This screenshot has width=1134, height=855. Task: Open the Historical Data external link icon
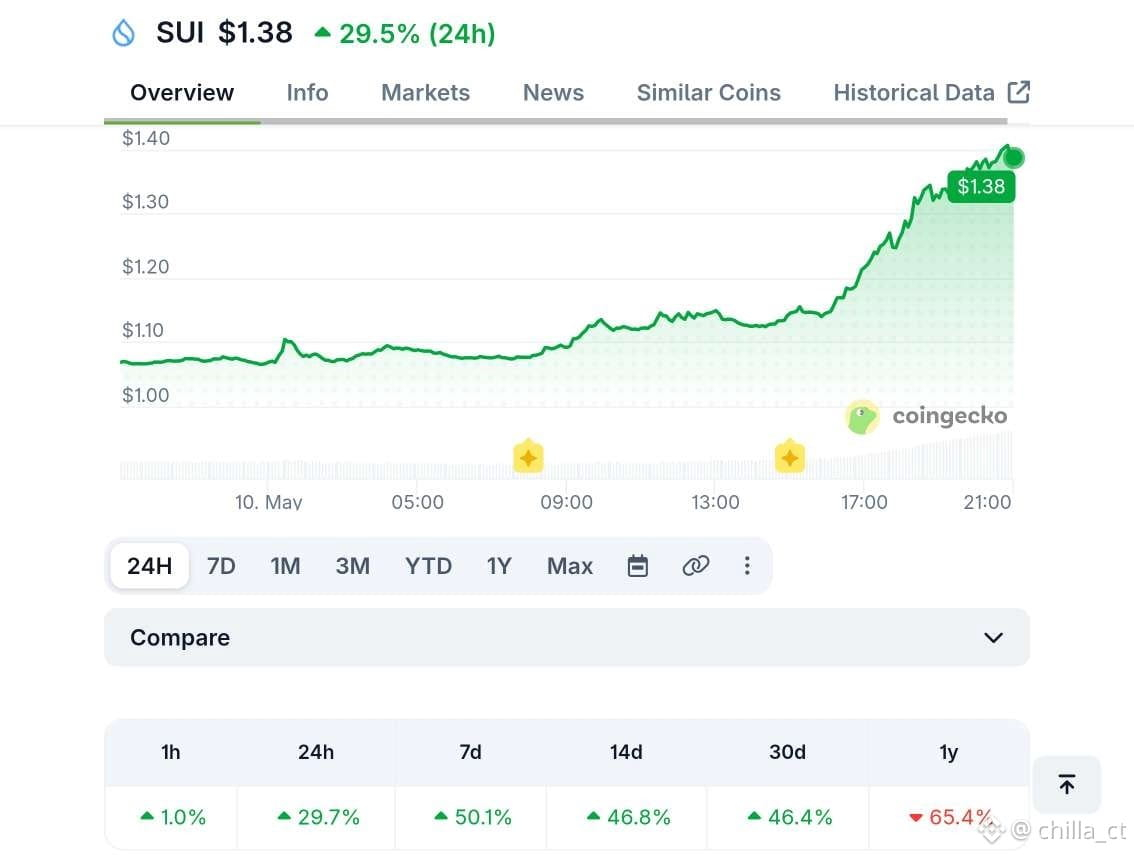point(1018,92)
